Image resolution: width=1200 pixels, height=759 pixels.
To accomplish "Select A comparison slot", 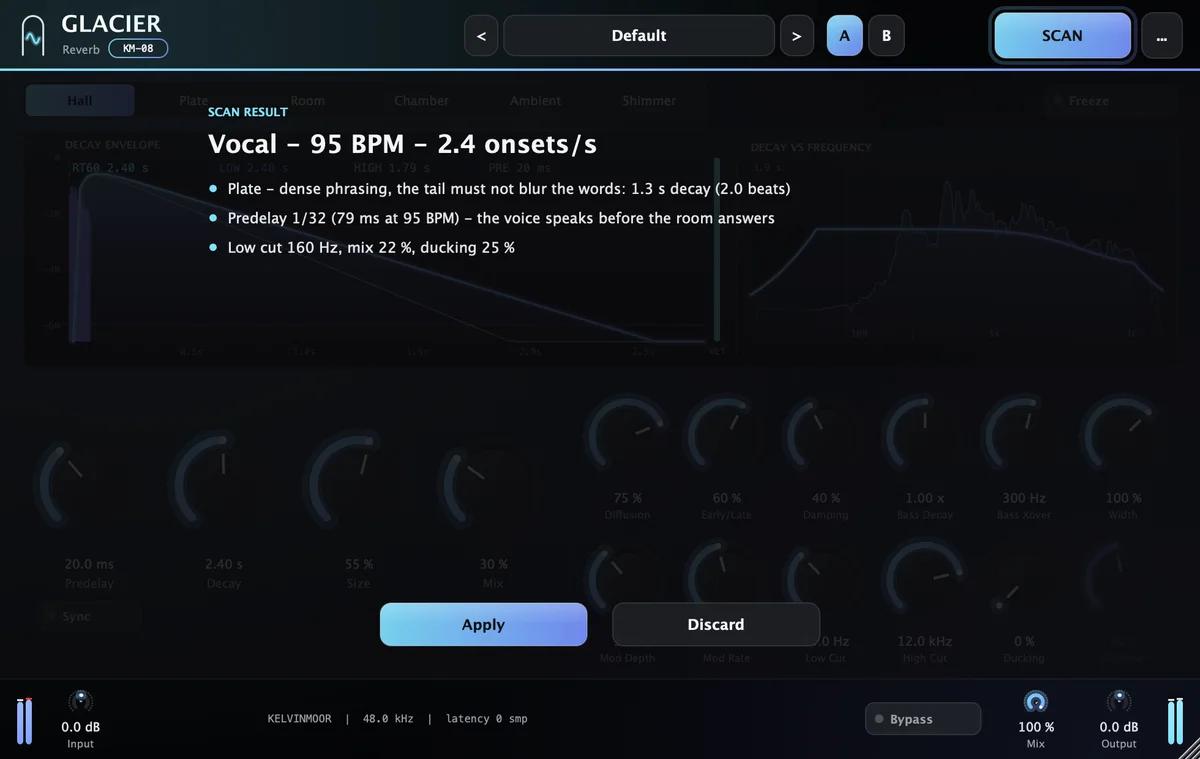I will click(x=844, y=36).
